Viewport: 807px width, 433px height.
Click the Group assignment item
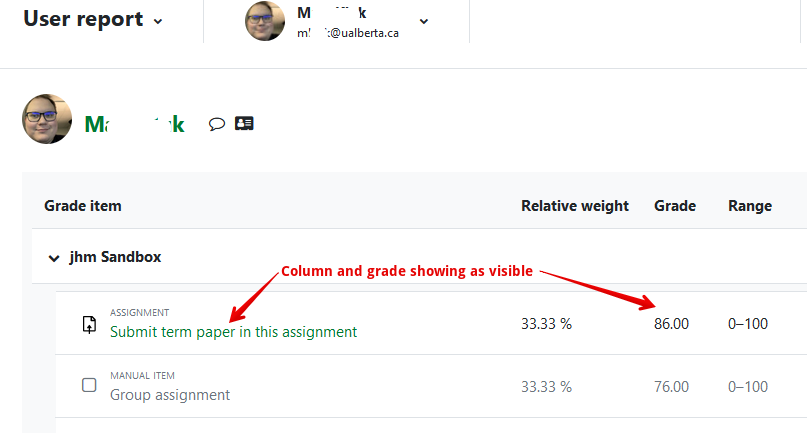pyautogui.click(x=170, y=394)
